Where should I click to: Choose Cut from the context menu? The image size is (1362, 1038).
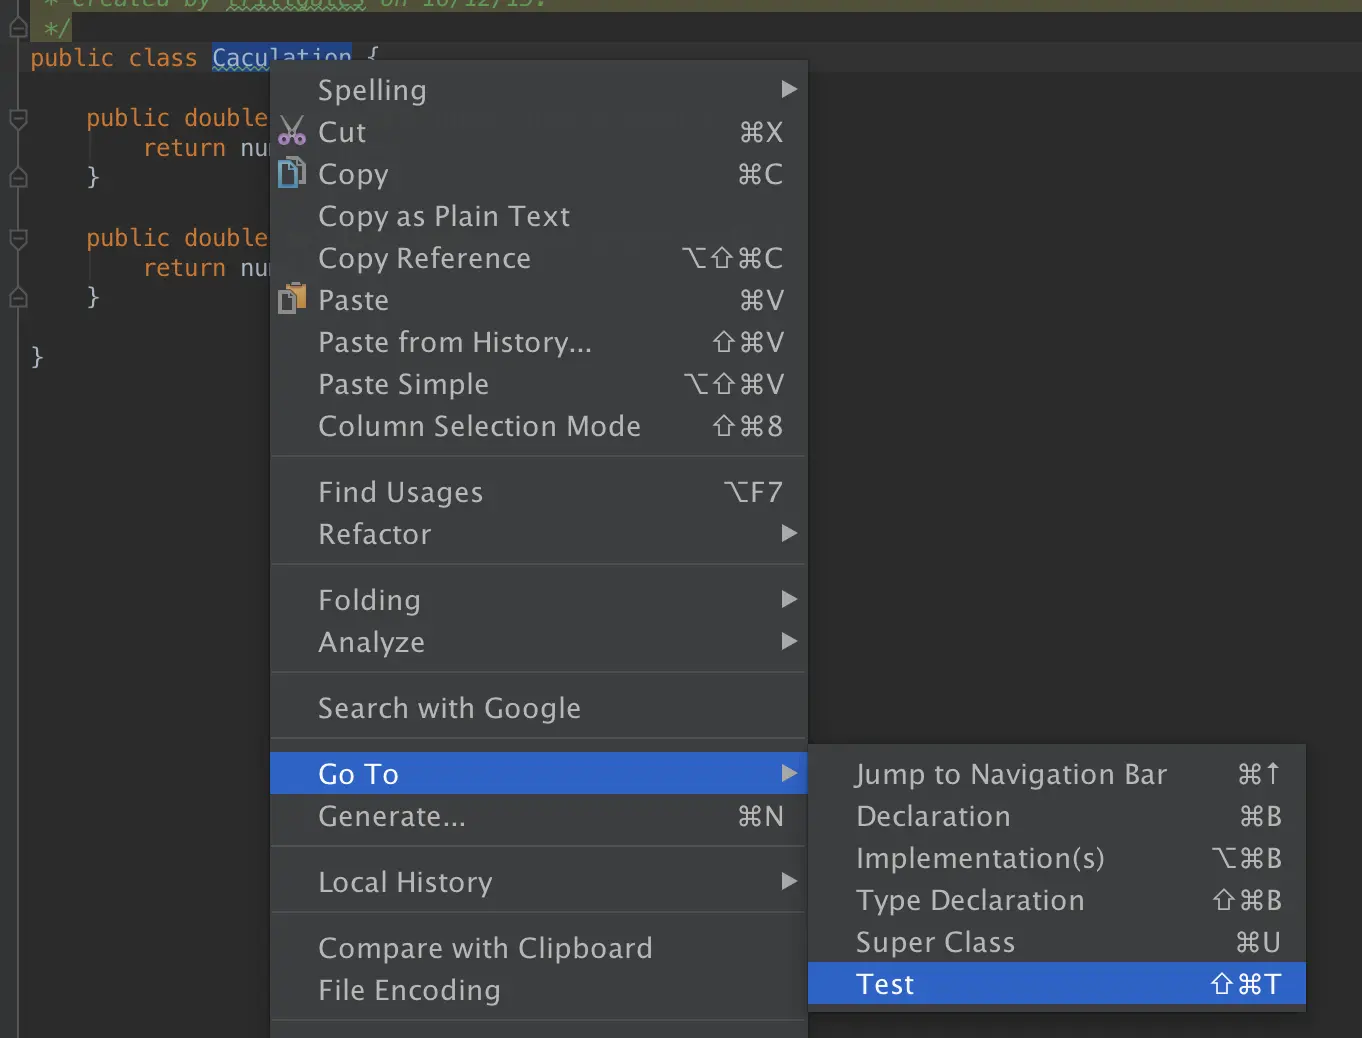pos(538,132)
